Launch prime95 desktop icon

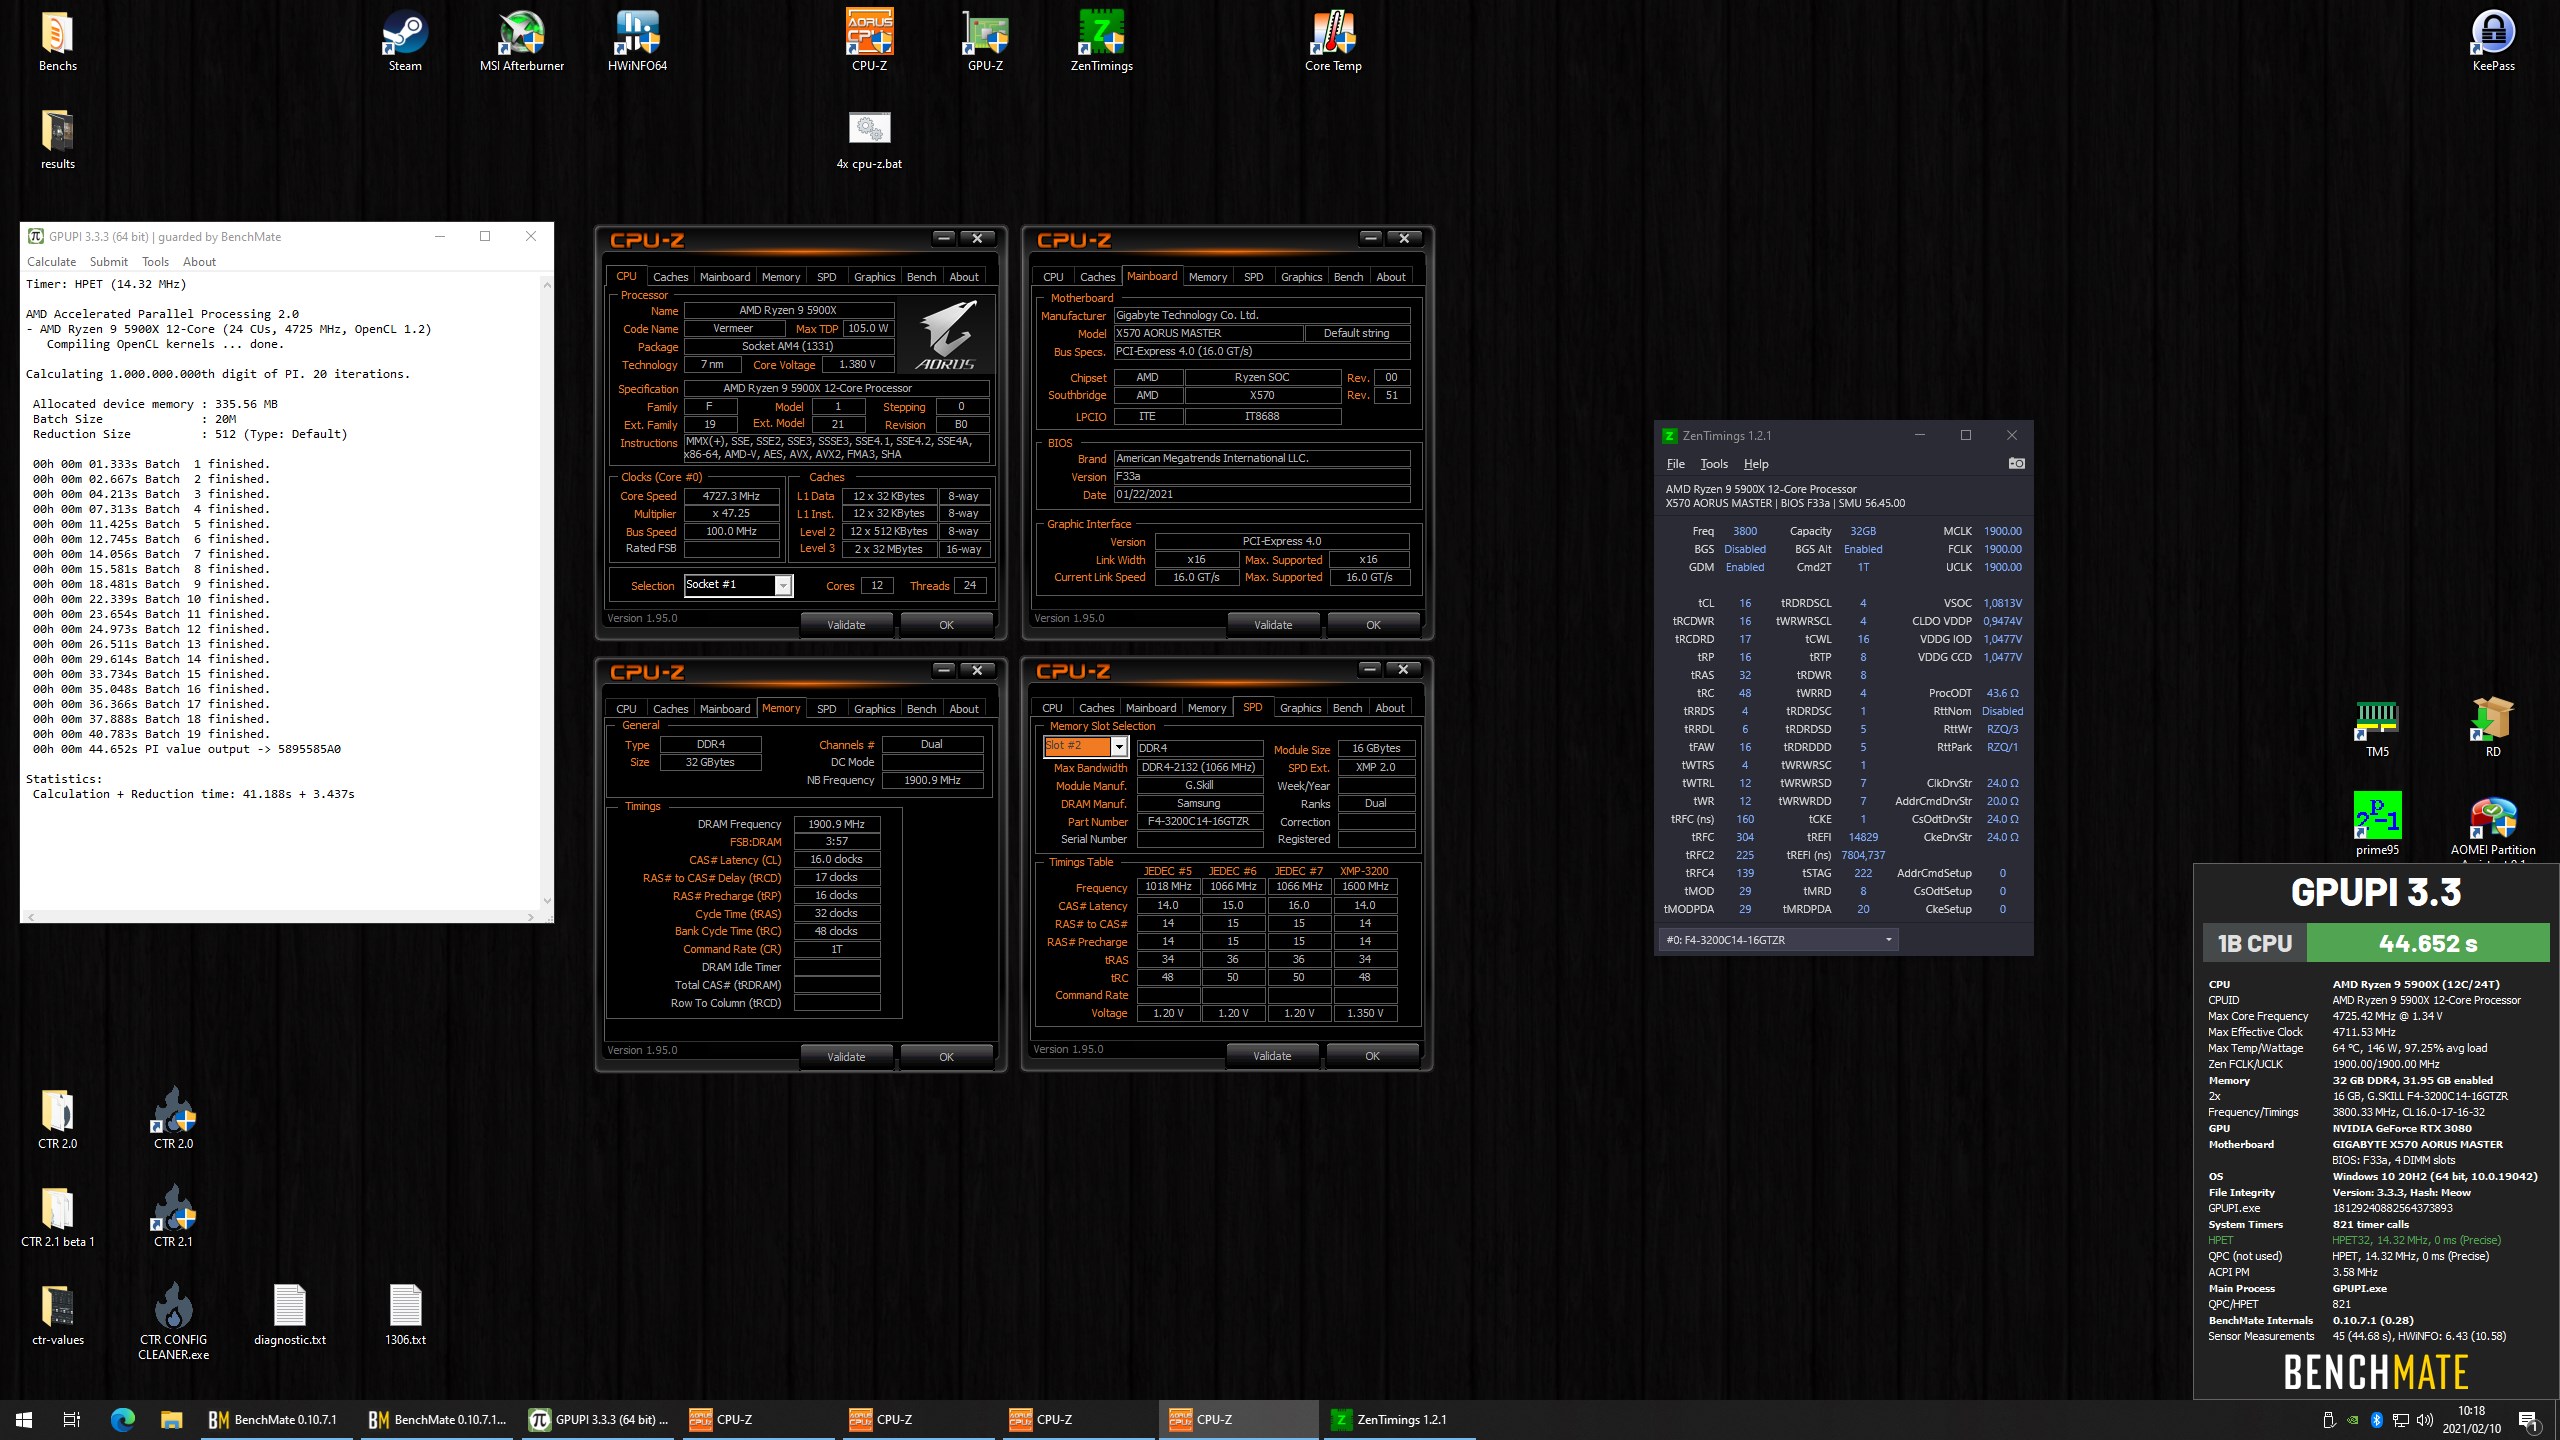point(2377,825)
